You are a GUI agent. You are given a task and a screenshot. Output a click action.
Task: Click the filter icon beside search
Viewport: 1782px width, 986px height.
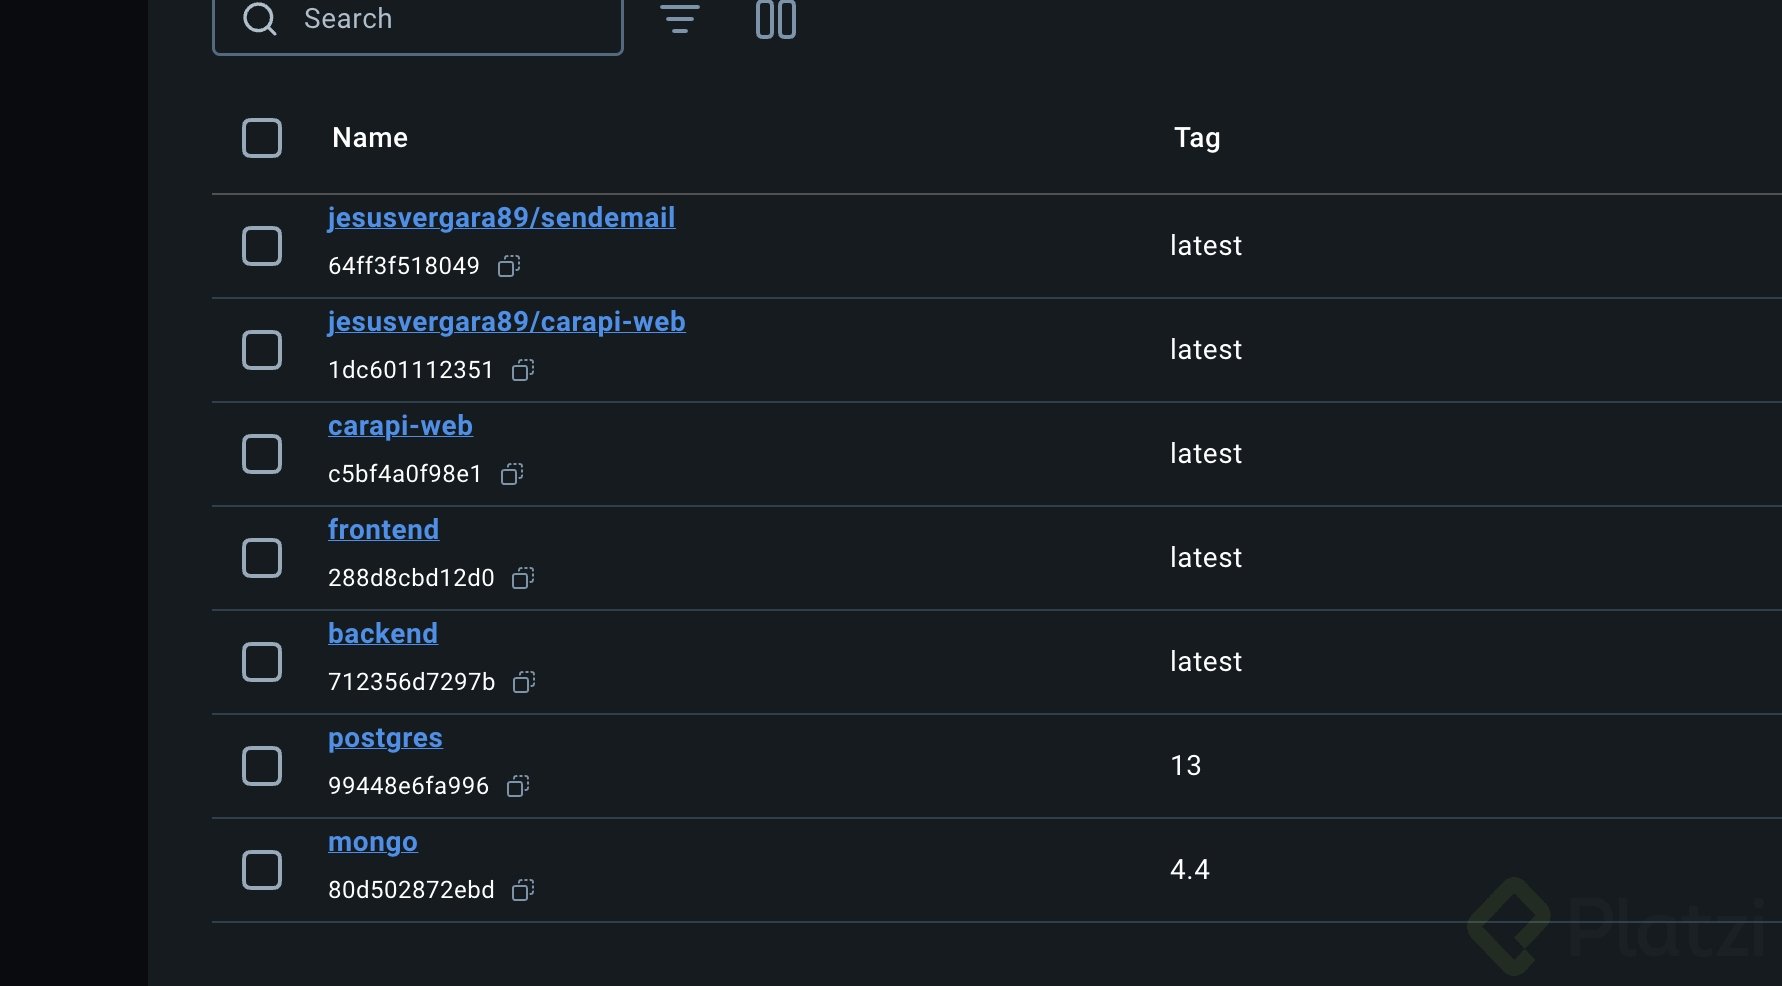point(680,19)
